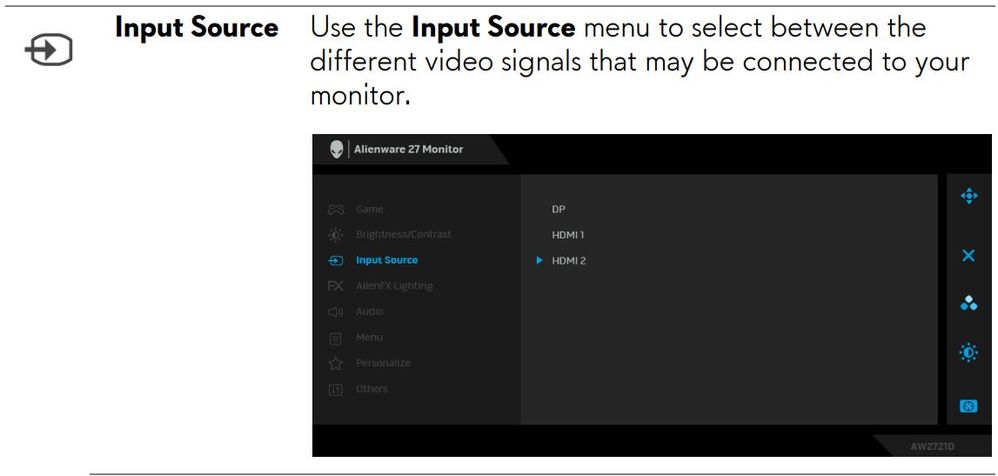
Task: Select the AlienFX Lighting FX icon
Action: (x=336, y=286)
